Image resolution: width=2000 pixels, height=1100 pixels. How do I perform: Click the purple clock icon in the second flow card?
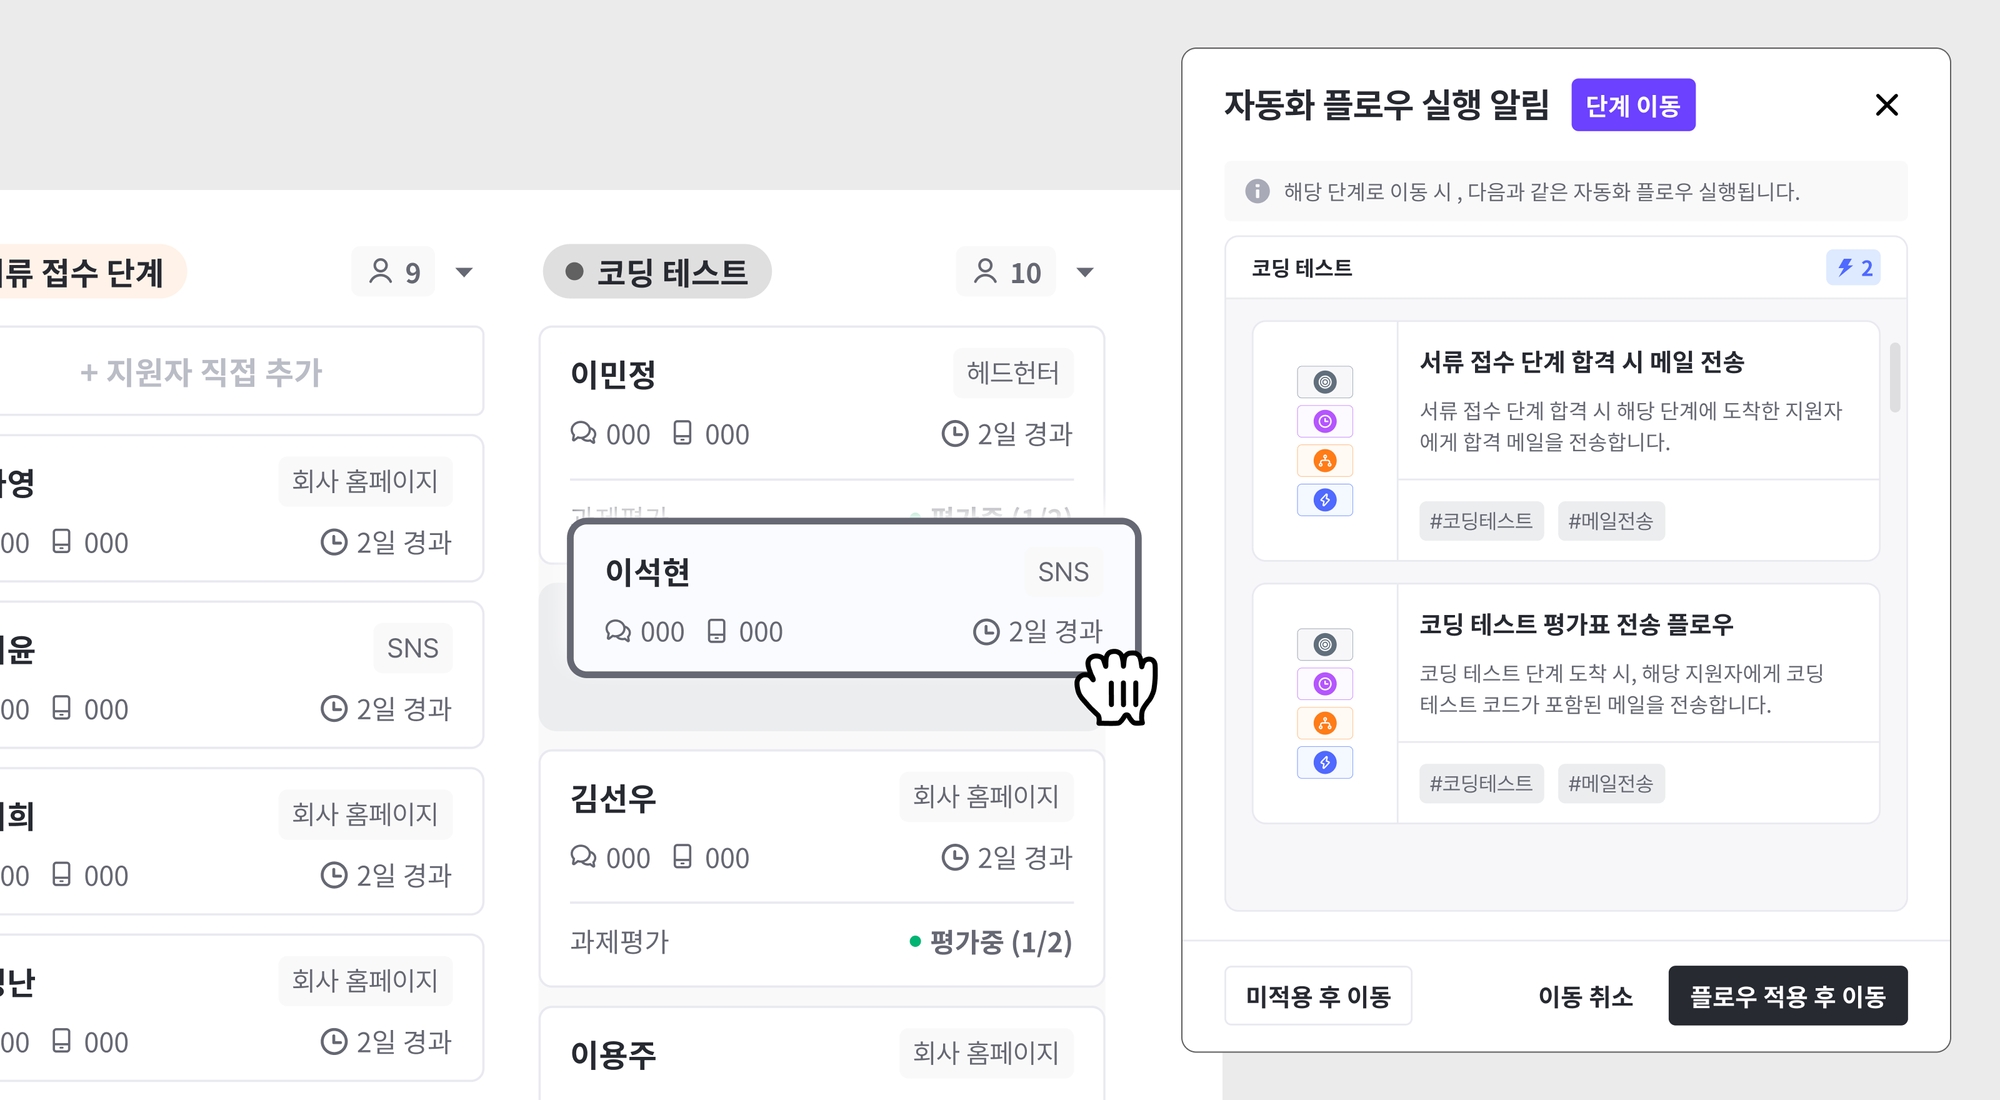click(x=1325, y=684)
